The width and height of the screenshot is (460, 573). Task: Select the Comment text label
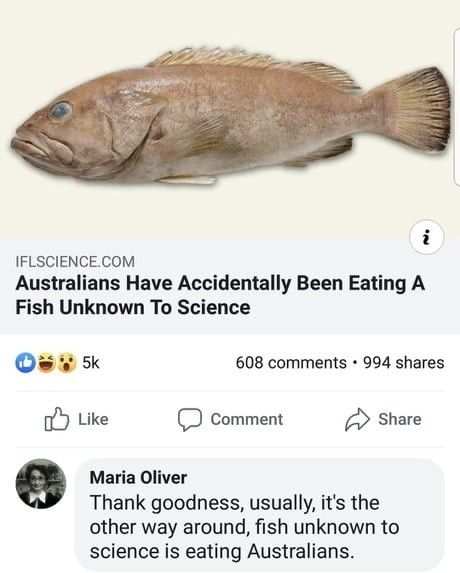(247, 419)
